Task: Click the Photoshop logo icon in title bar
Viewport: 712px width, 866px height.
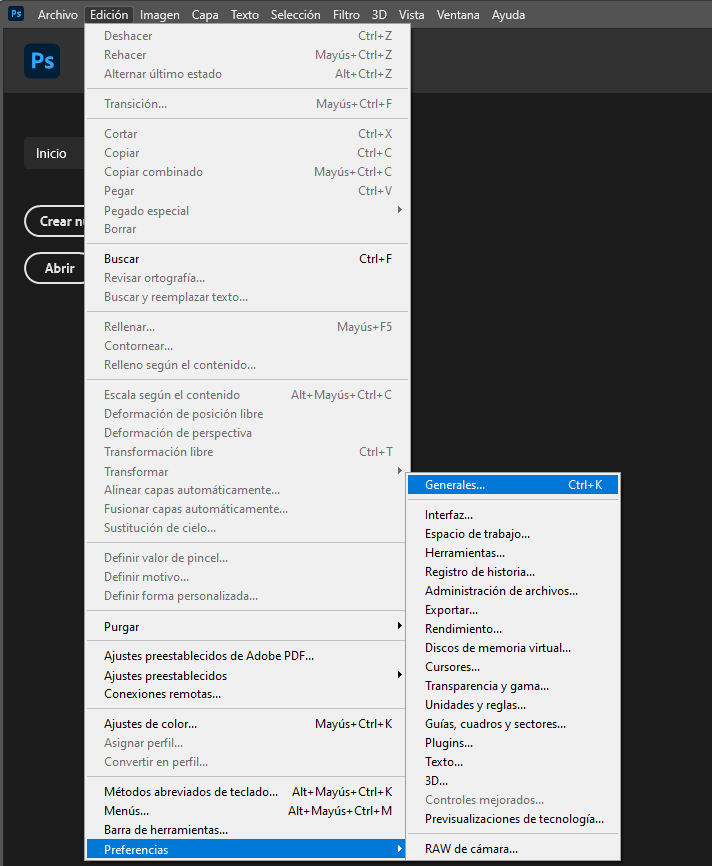Action: tap(15, 14)
